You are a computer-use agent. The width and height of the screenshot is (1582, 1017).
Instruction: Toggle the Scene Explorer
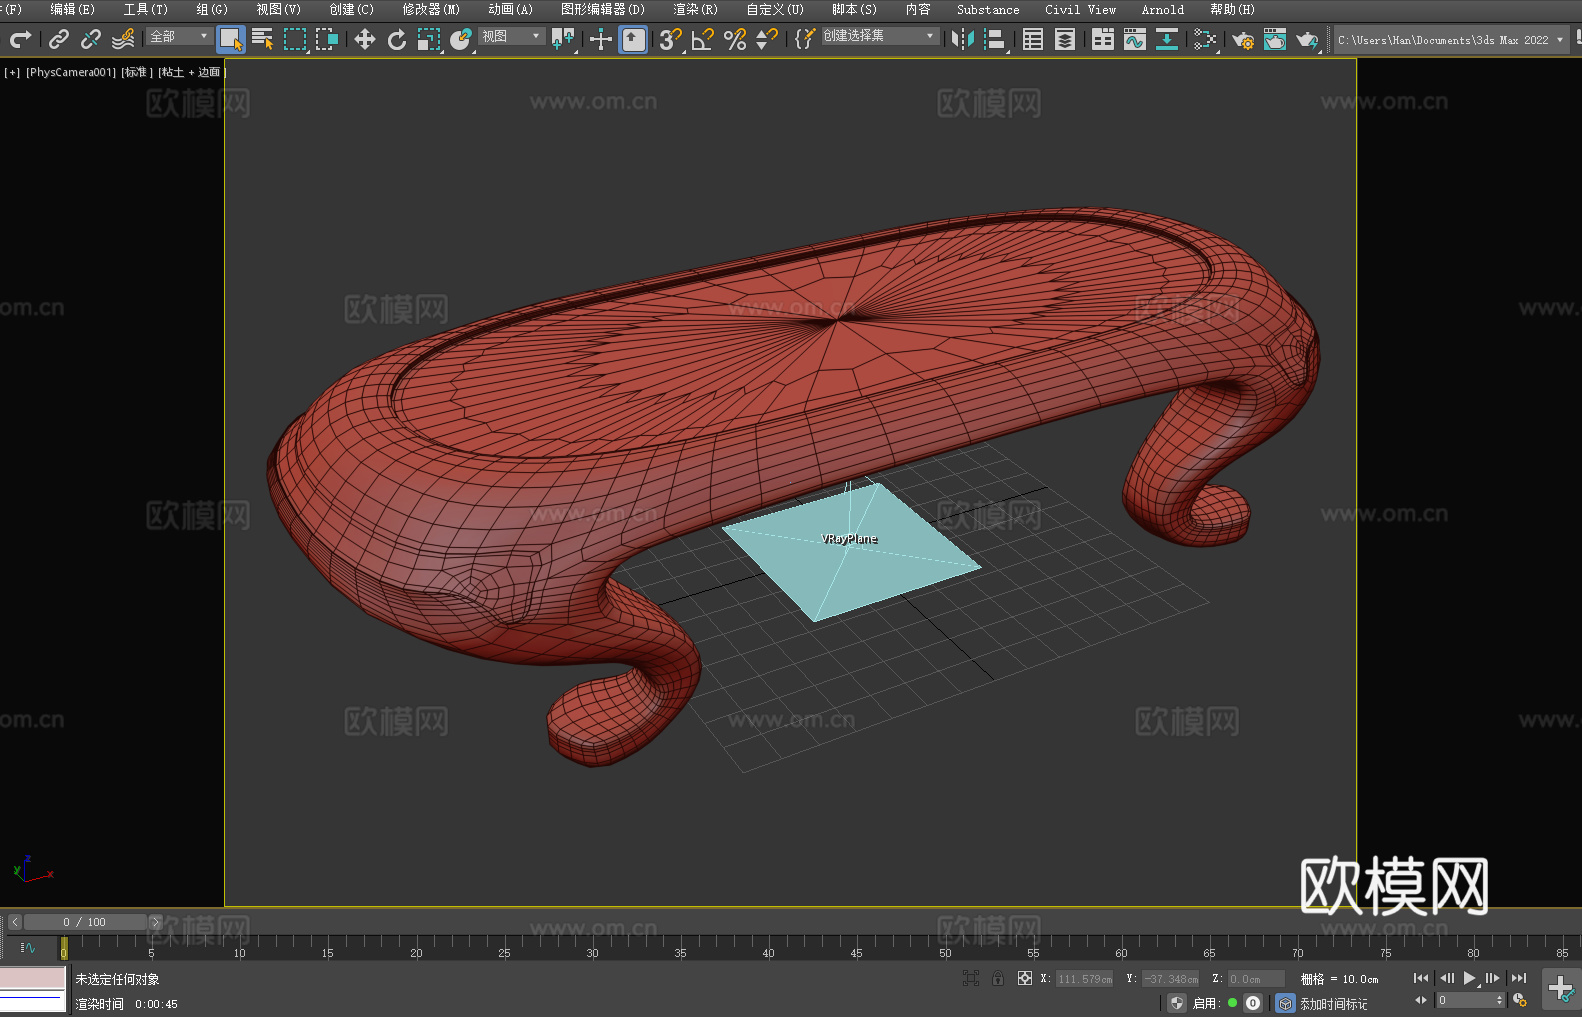(x=1033, y=39)
